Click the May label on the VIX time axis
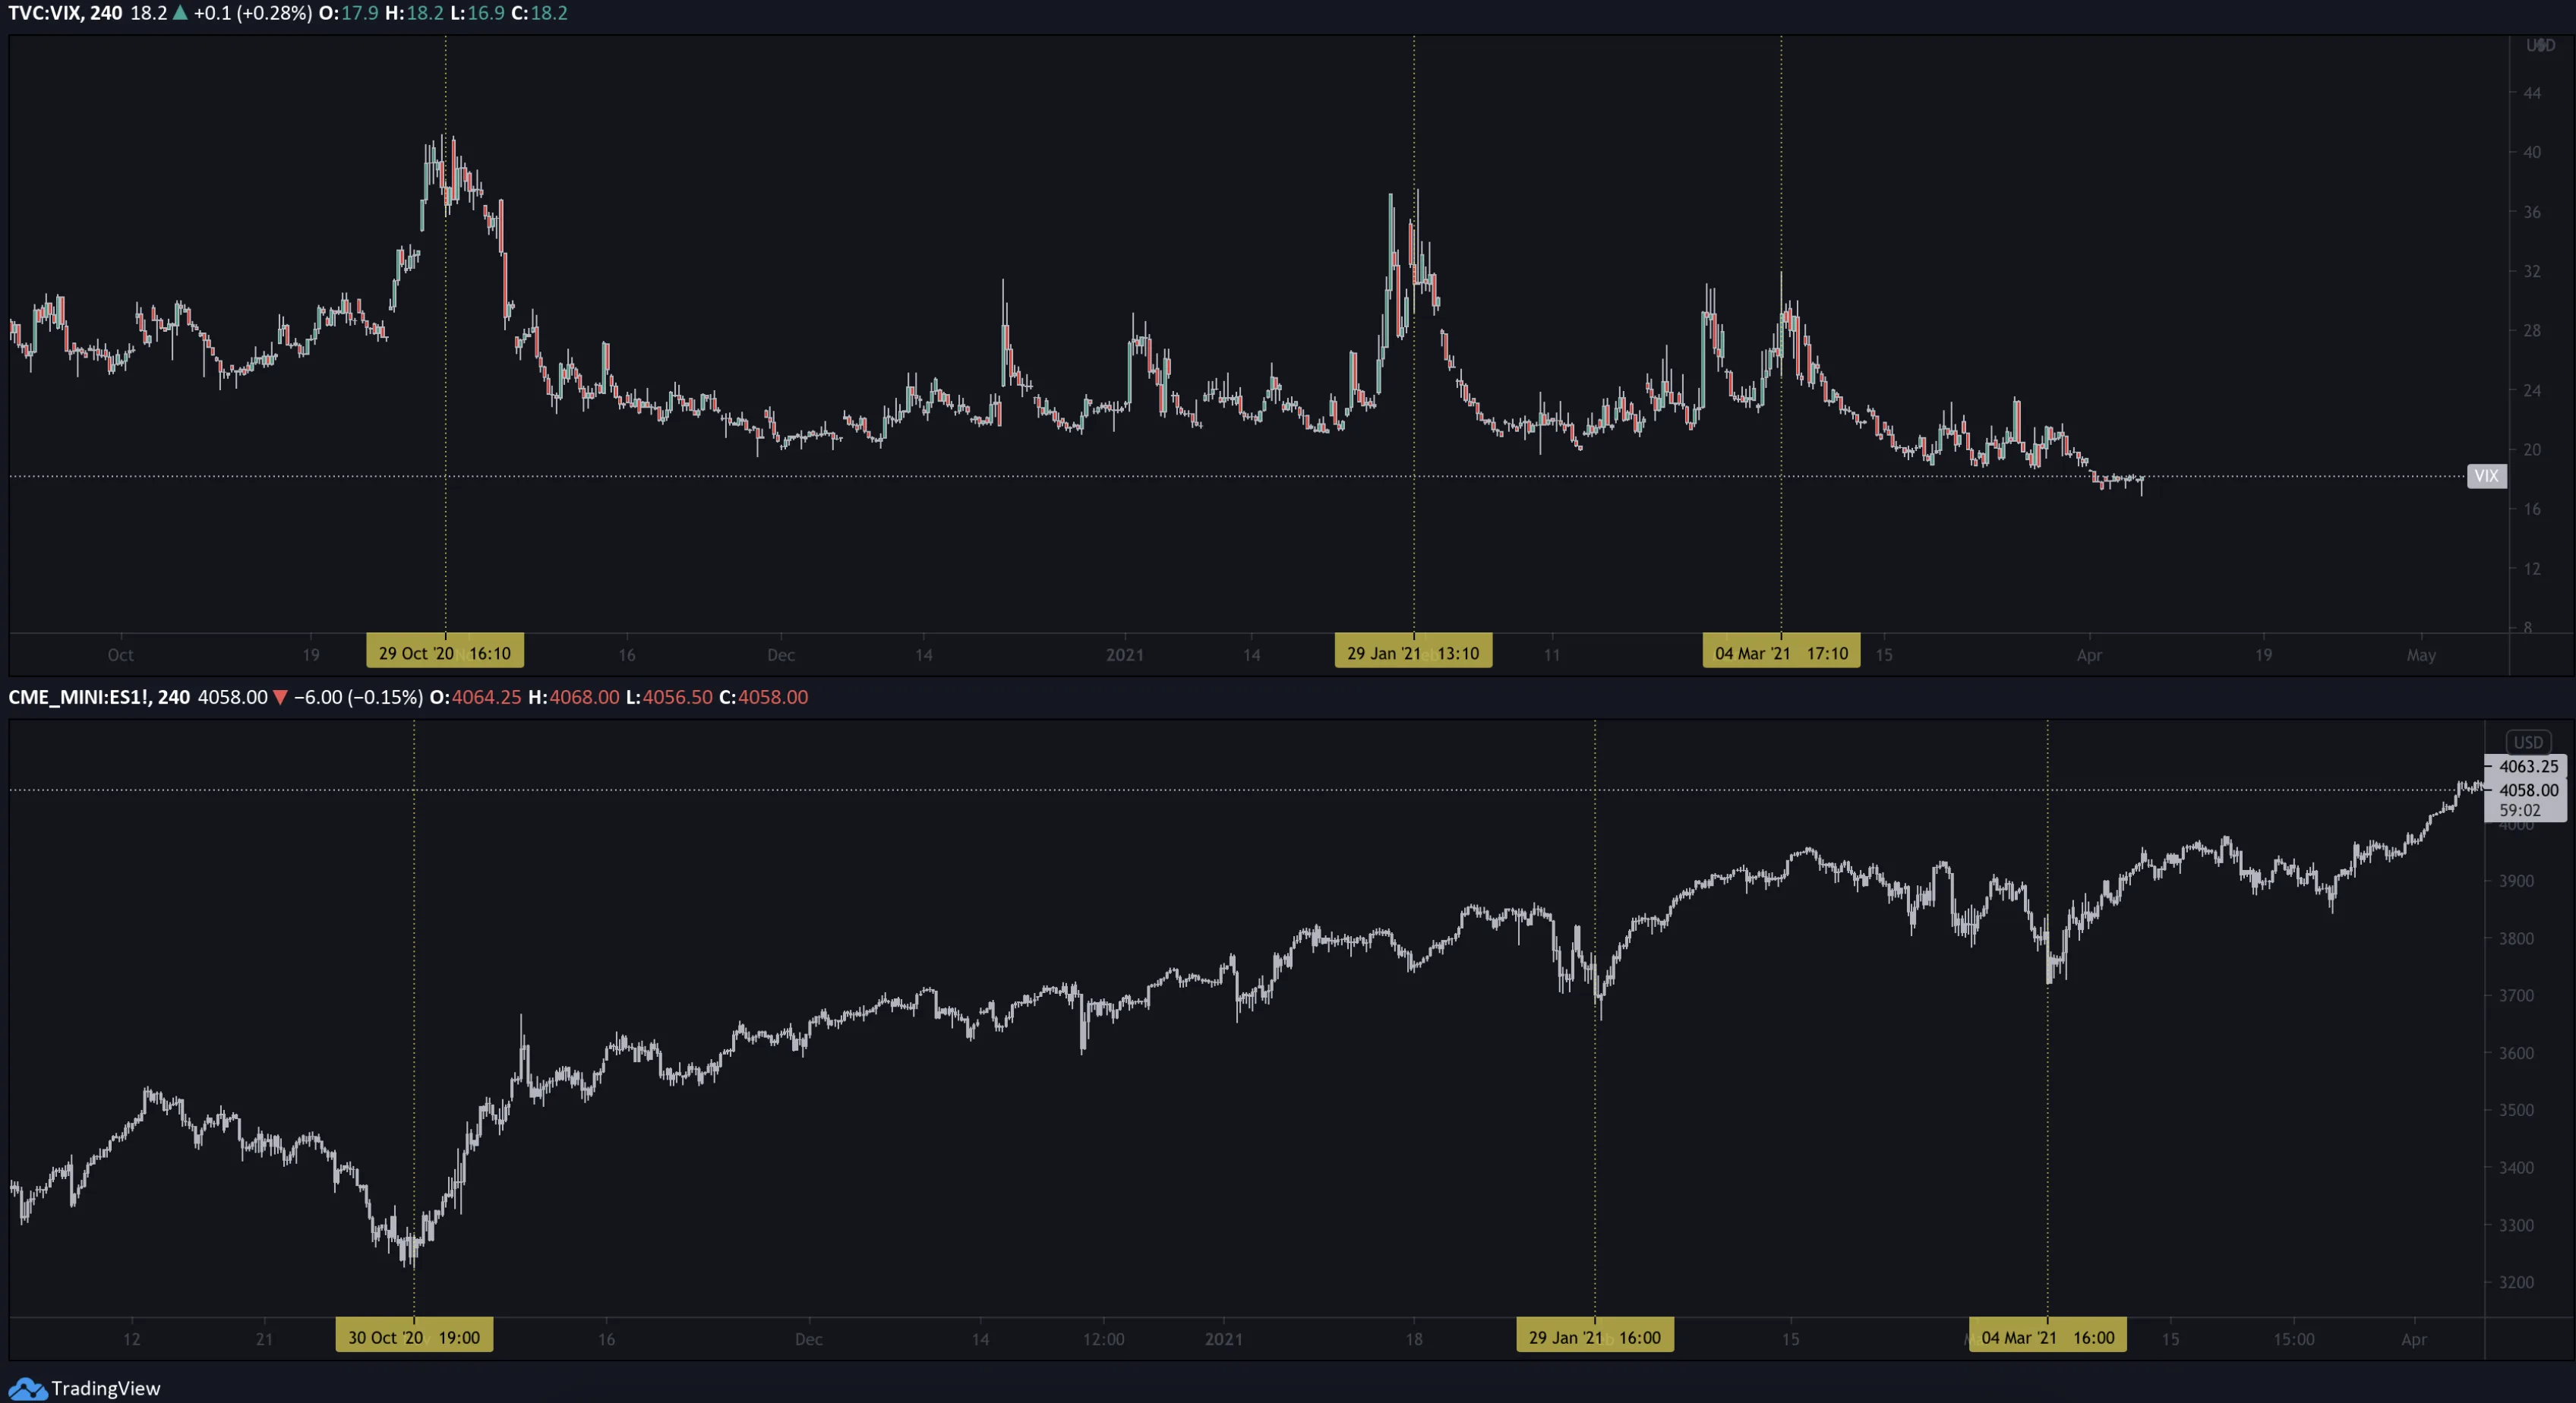Screen dimensions: 2576x1403 [x=2421, y=655]
